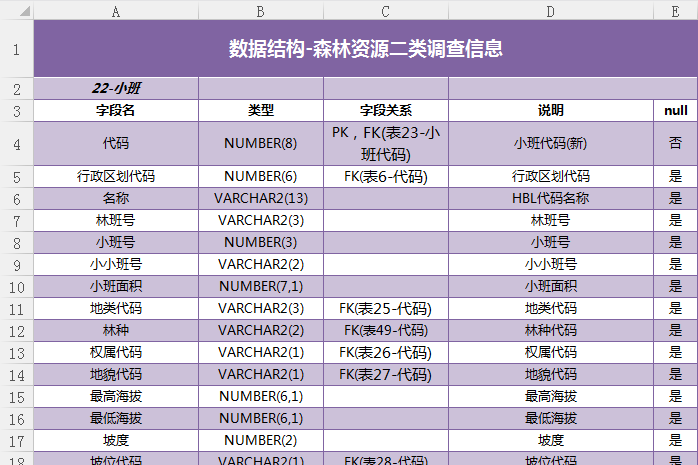Viewport: 698px width, 465px height.
Task: Select the cell labeled 22-小班
Action: [116, 88]
